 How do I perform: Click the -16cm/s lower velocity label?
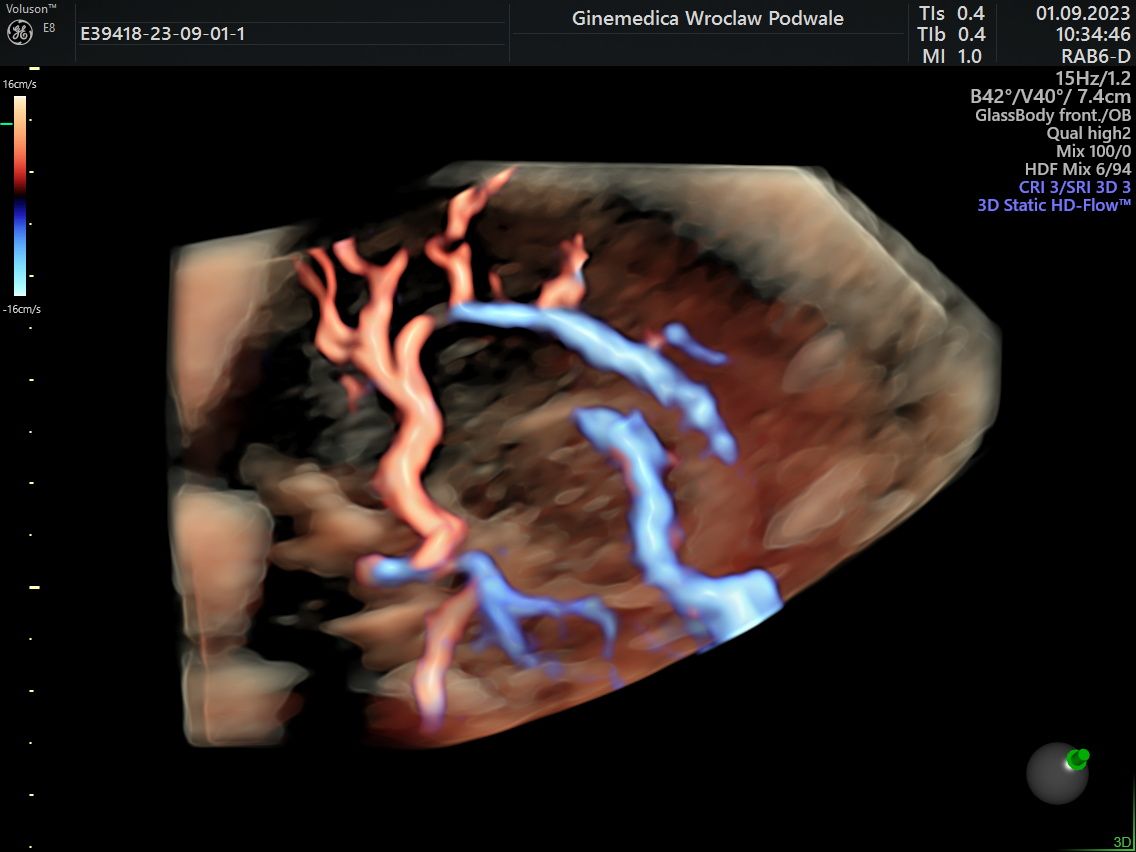(x=20, y=309)
